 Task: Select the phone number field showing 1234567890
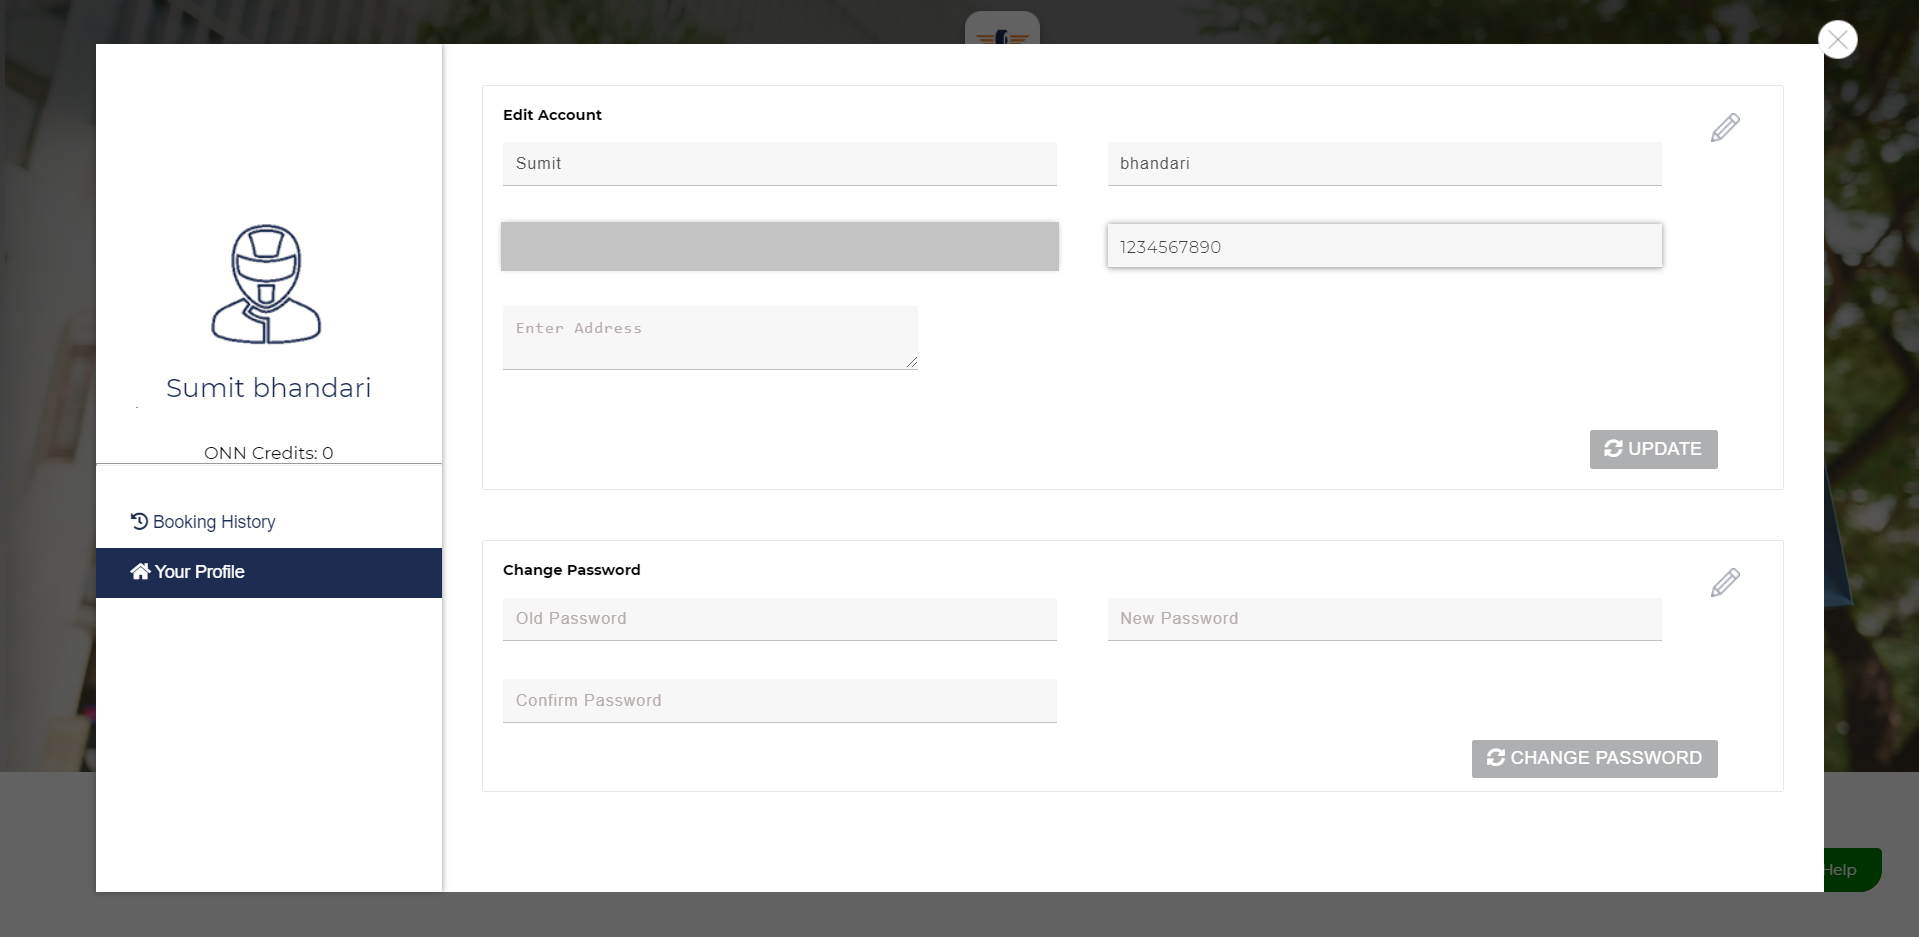tap(1384, 246)
